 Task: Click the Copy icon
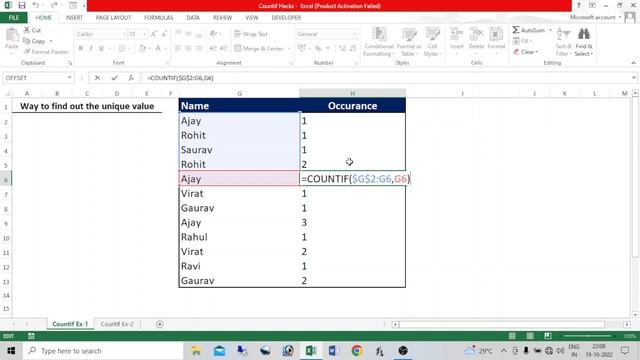[27, 41]
